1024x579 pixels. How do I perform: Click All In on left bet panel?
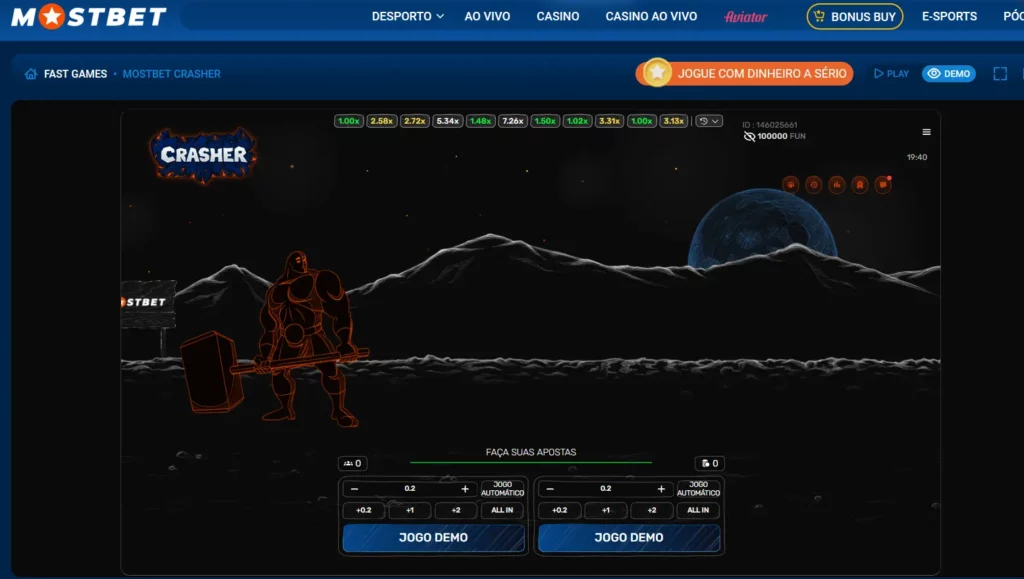502,510
